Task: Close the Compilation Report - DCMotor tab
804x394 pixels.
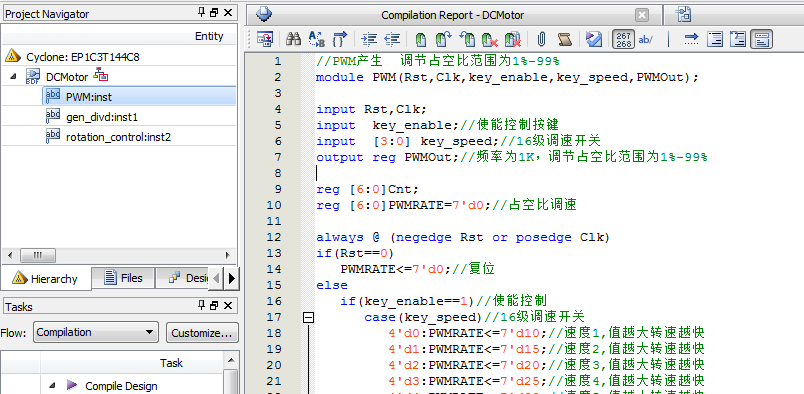Action: (x=642, y=15)
